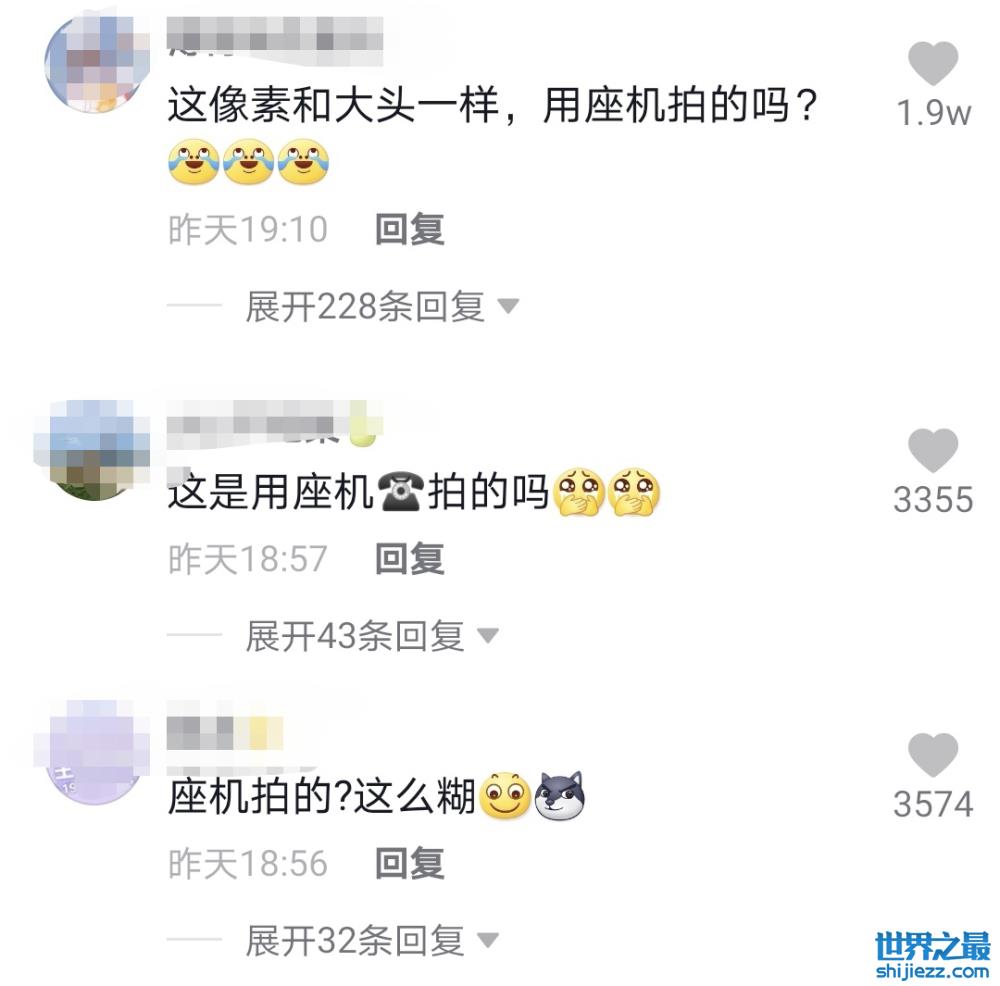Open third commenter's purple avatar
The image size is (1000, 986).
93,753
